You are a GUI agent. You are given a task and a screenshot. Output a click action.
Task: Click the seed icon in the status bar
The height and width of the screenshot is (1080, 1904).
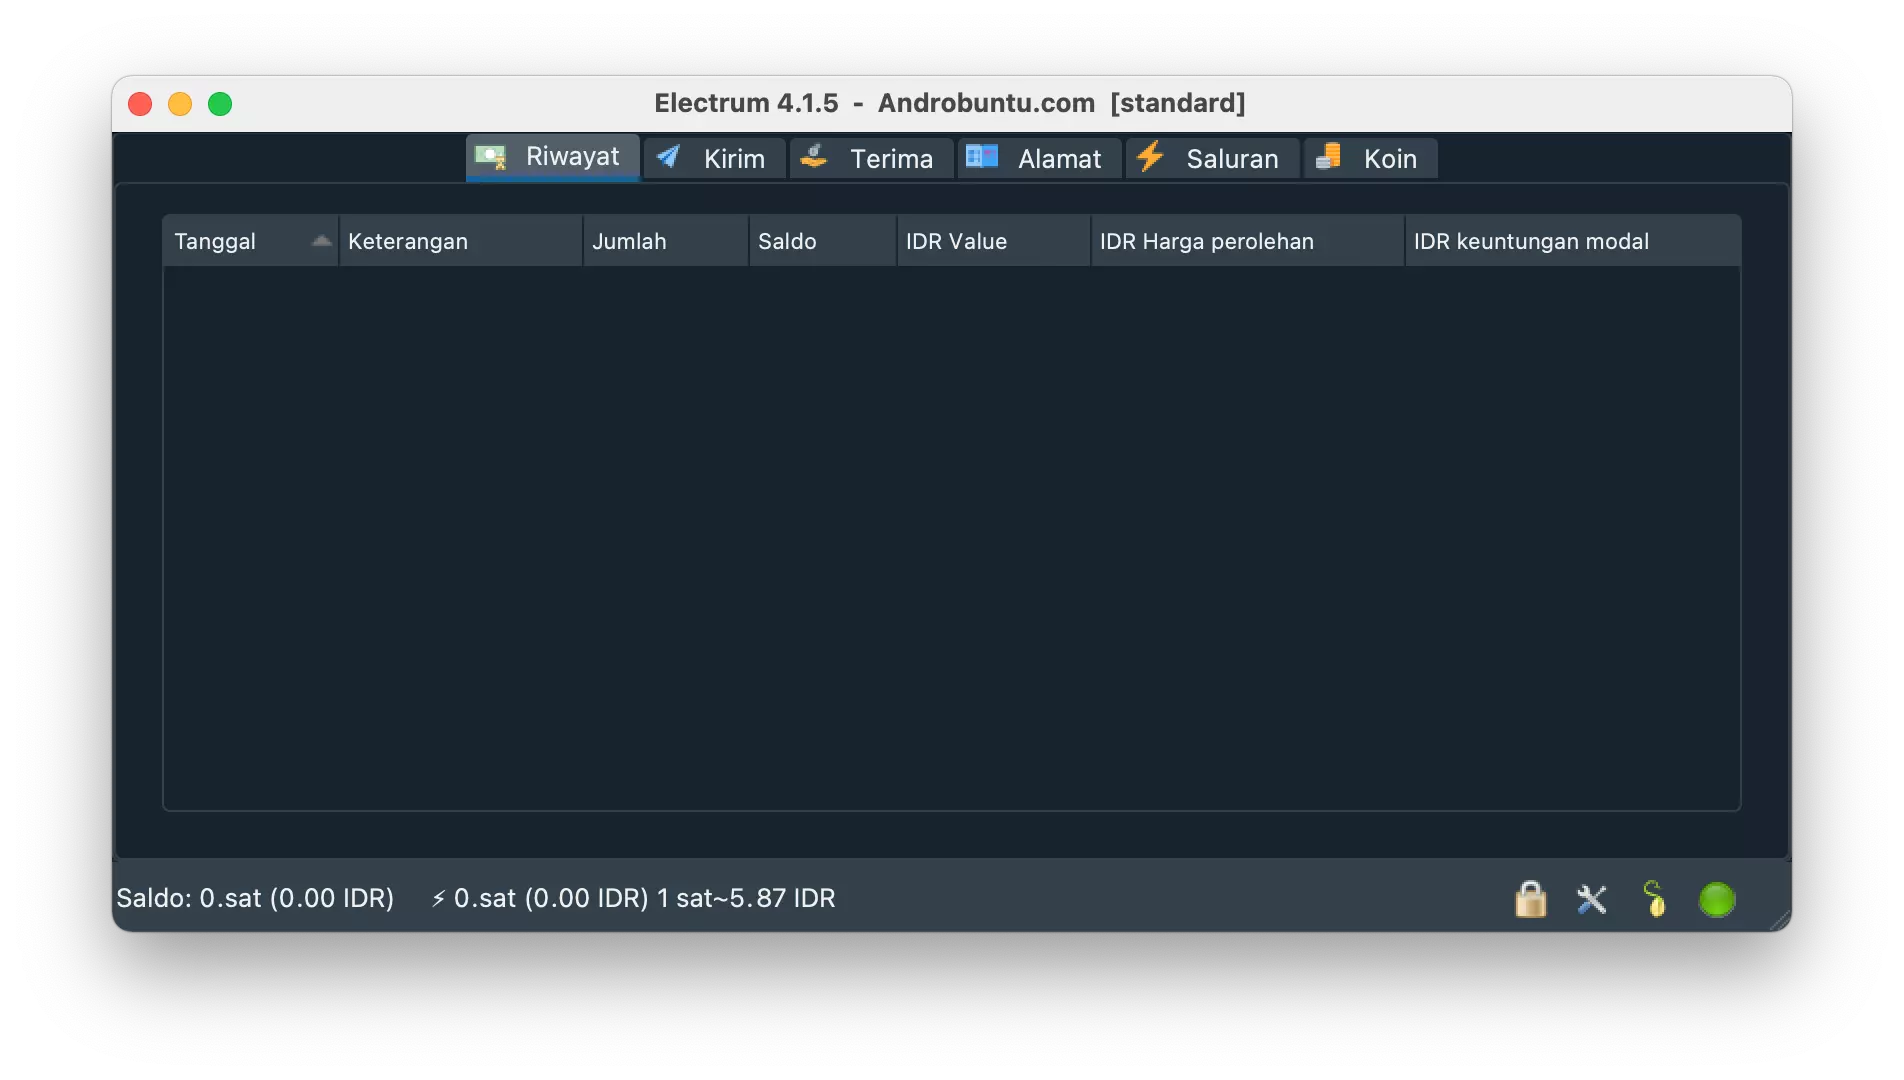coord(1655,899)
